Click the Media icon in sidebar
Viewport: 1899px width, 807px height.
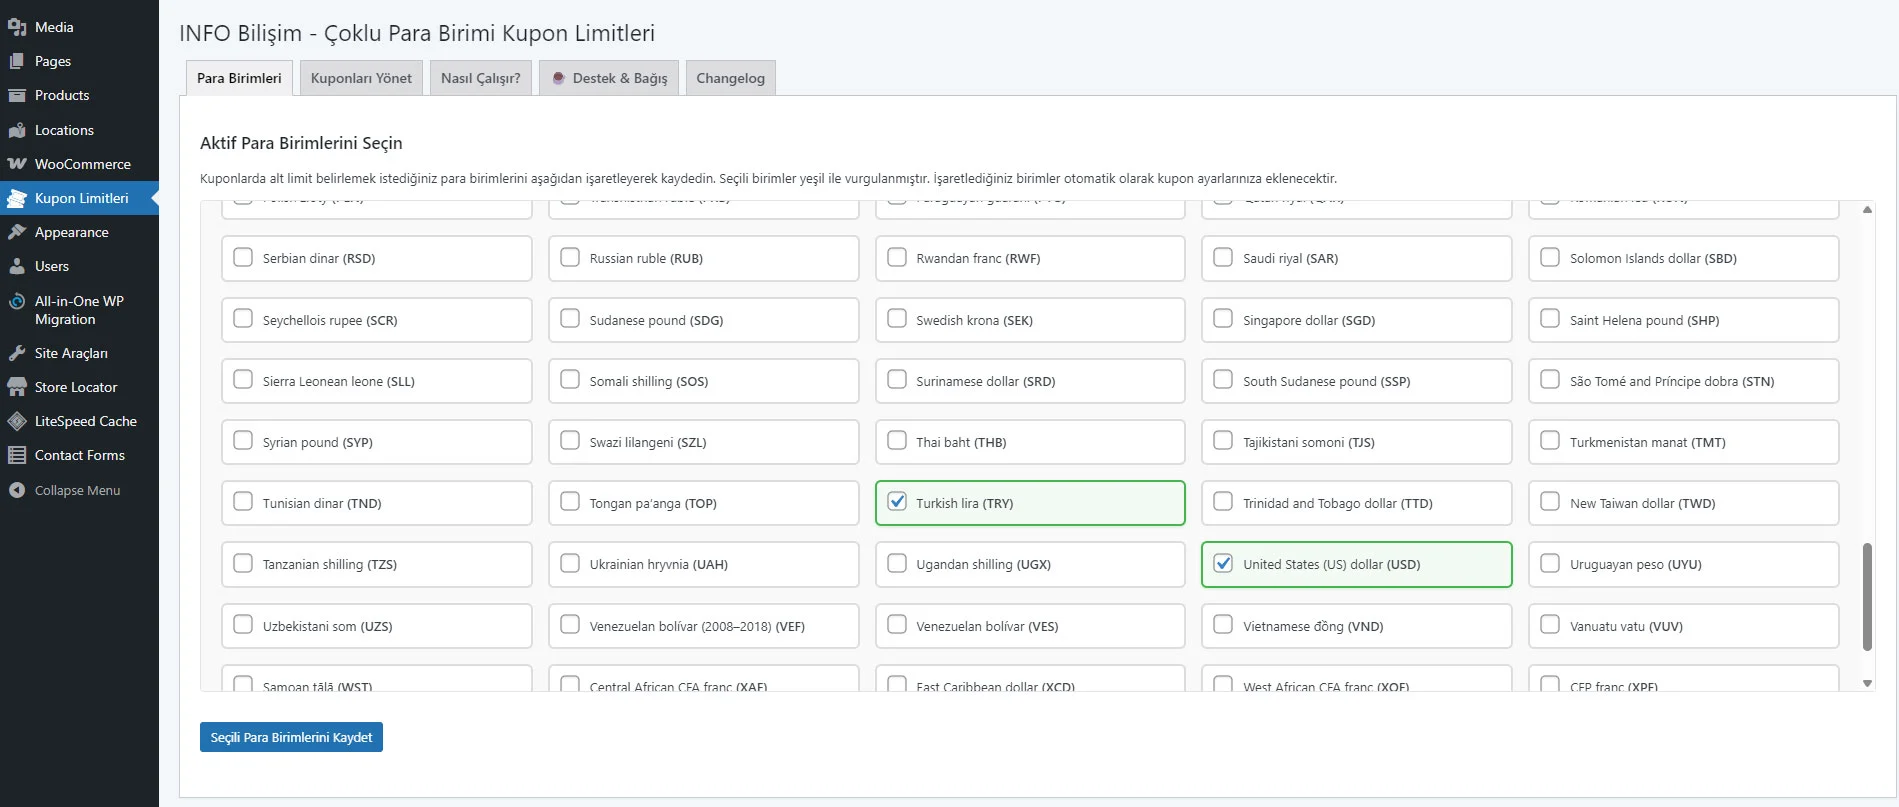[x=17, y=27]
